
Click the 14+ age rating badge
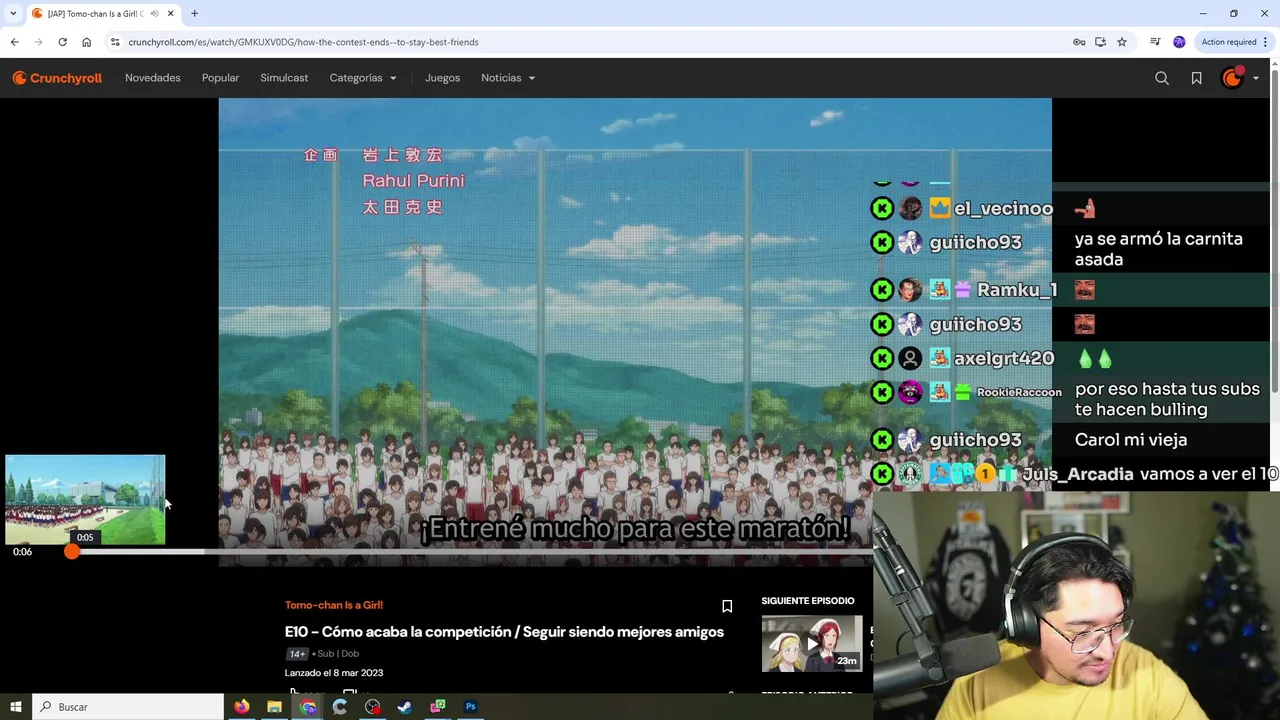tap(297, 654)
